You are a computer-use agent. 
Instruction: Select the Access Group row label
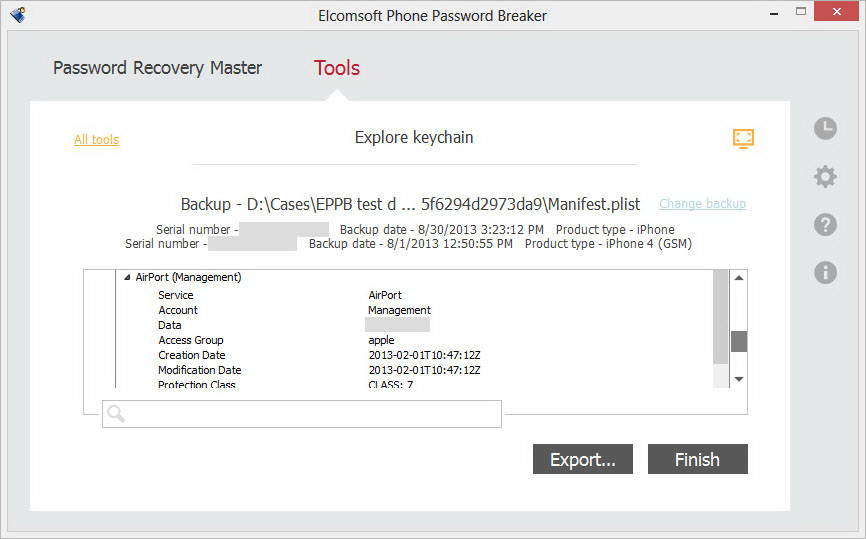[x=191, y=340]
